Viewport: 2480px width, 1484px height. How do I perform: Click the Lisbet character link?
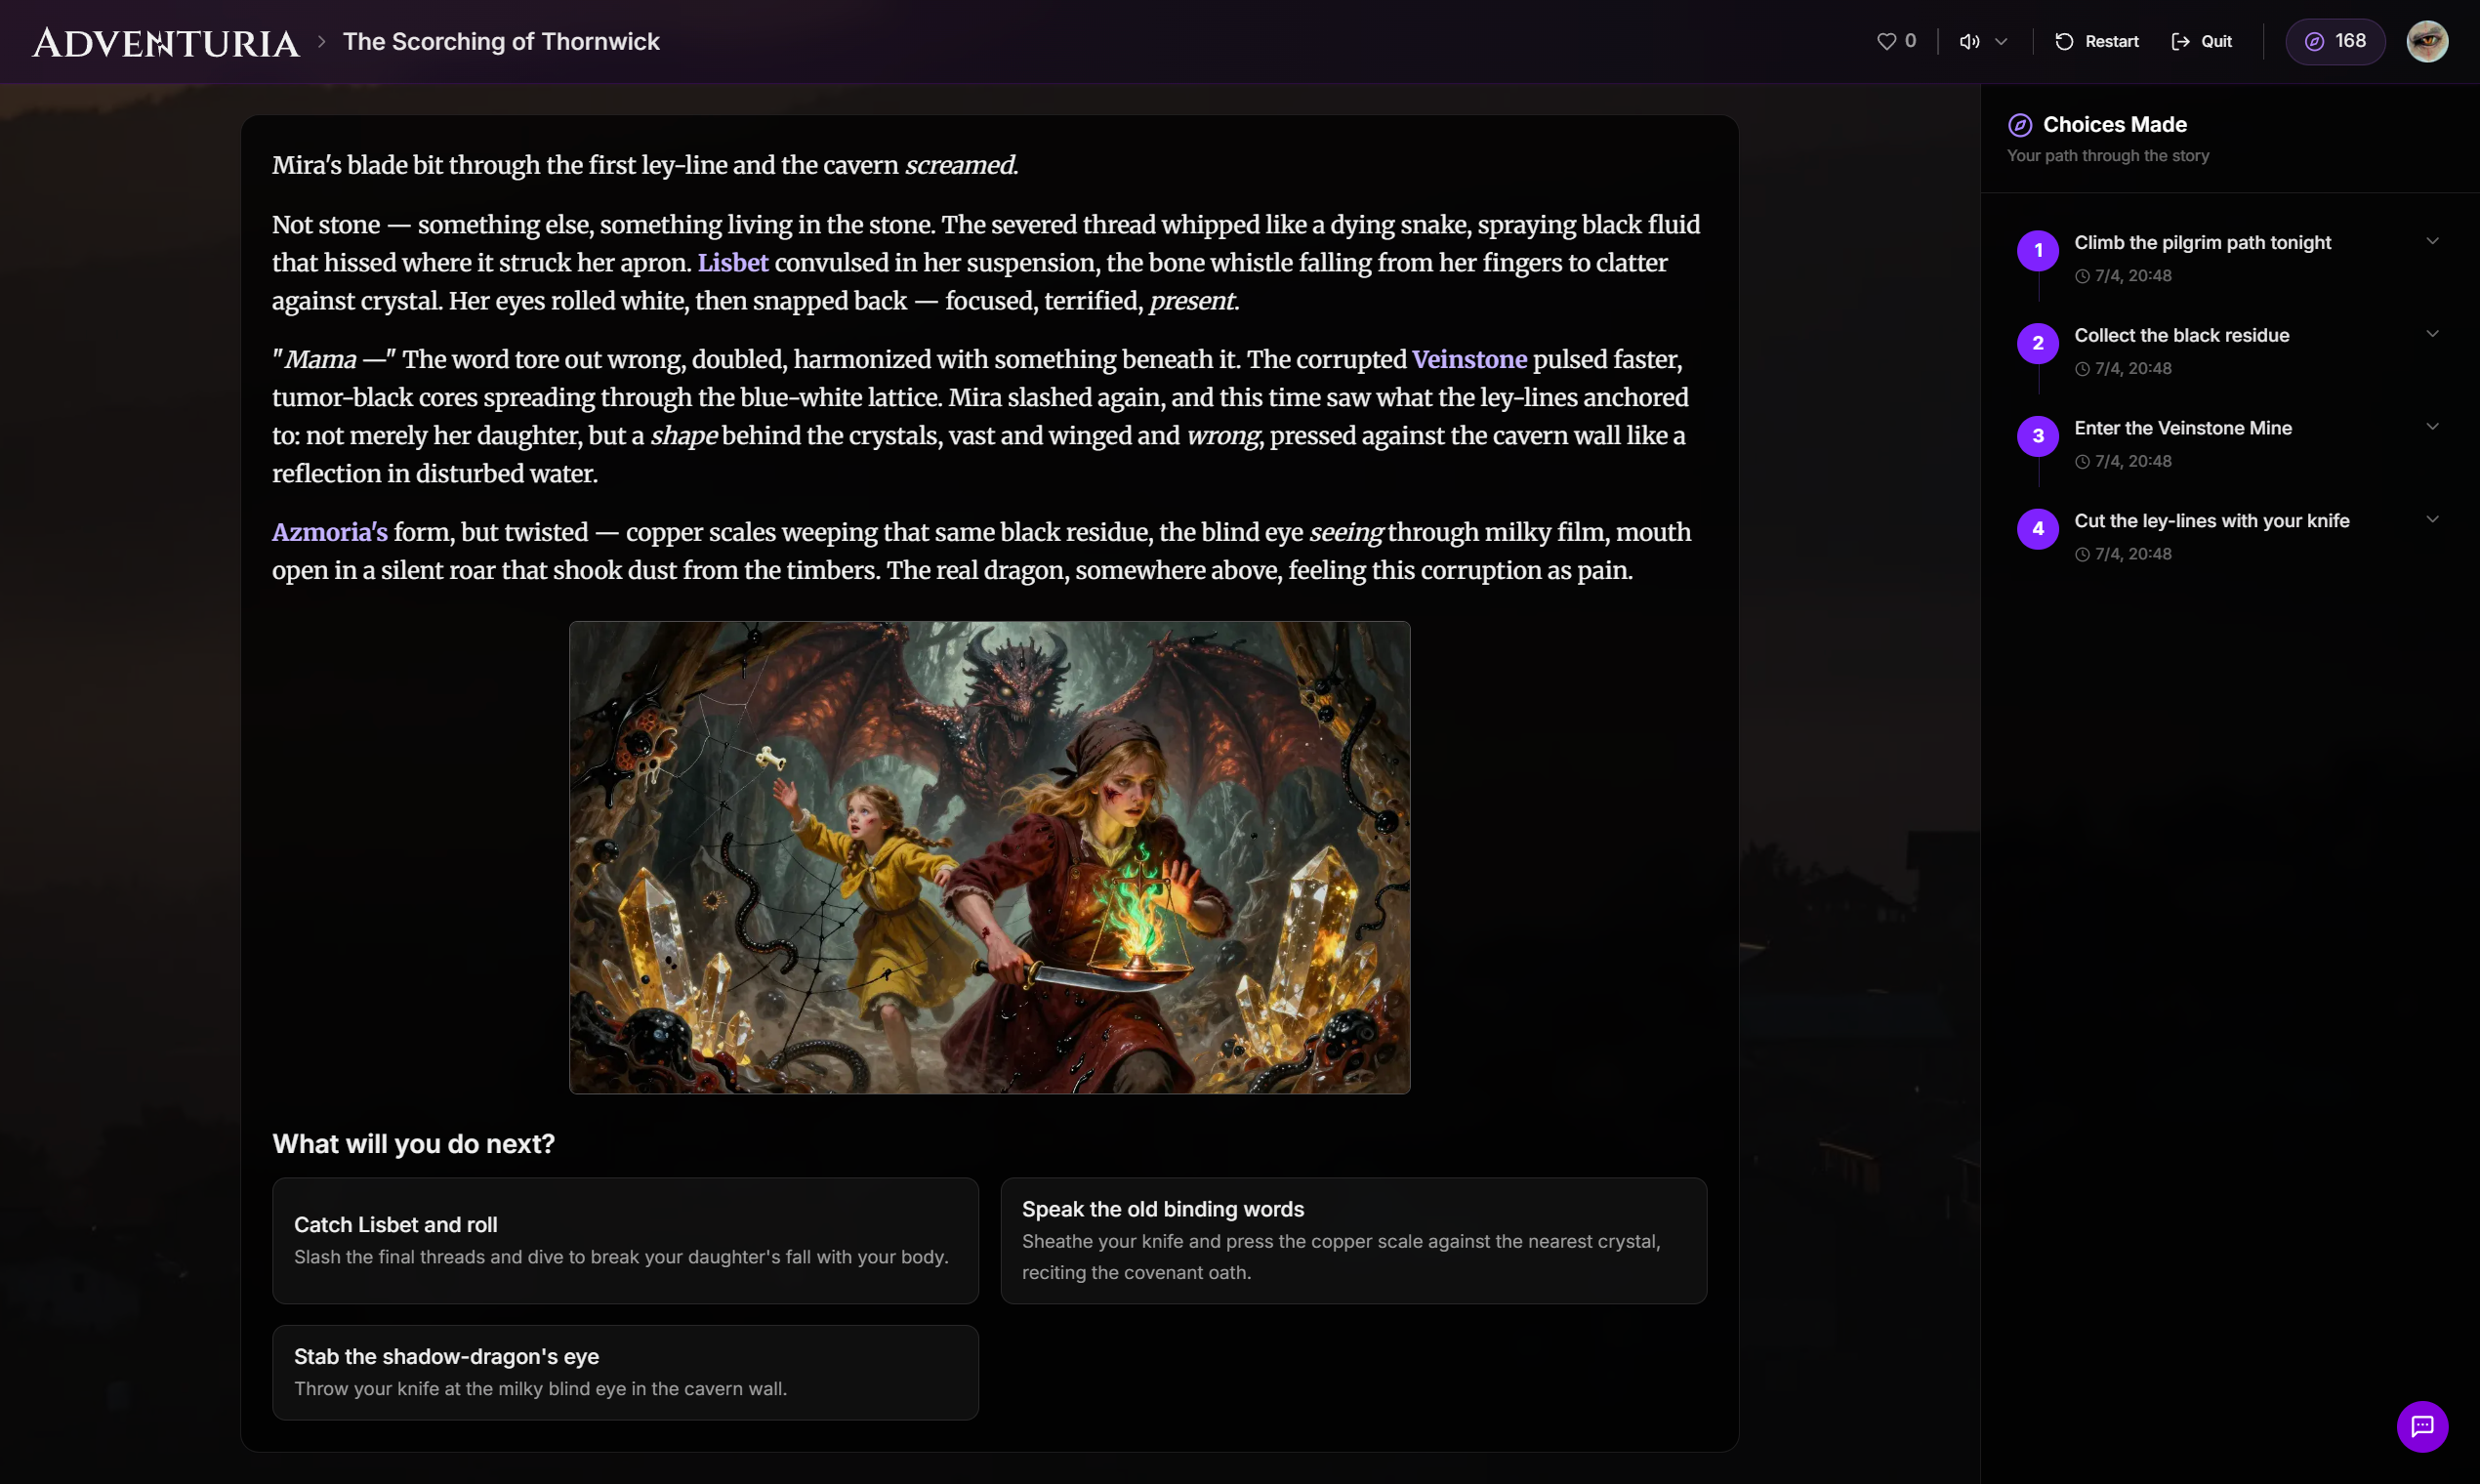pyautogui.click(x=732, y=263)
